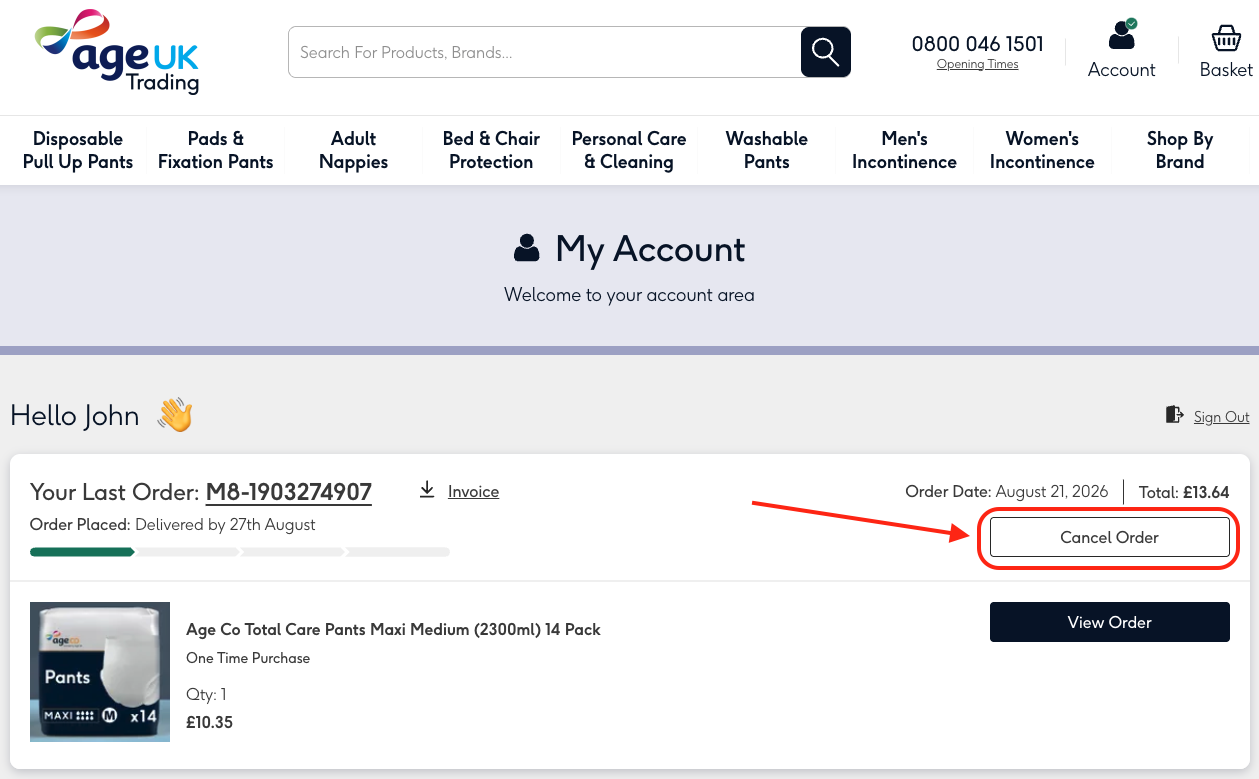Screen dimensions: 1259x779
Task: Open Disposable Pull Up Pants menu
Action: (x=78, y=150)
